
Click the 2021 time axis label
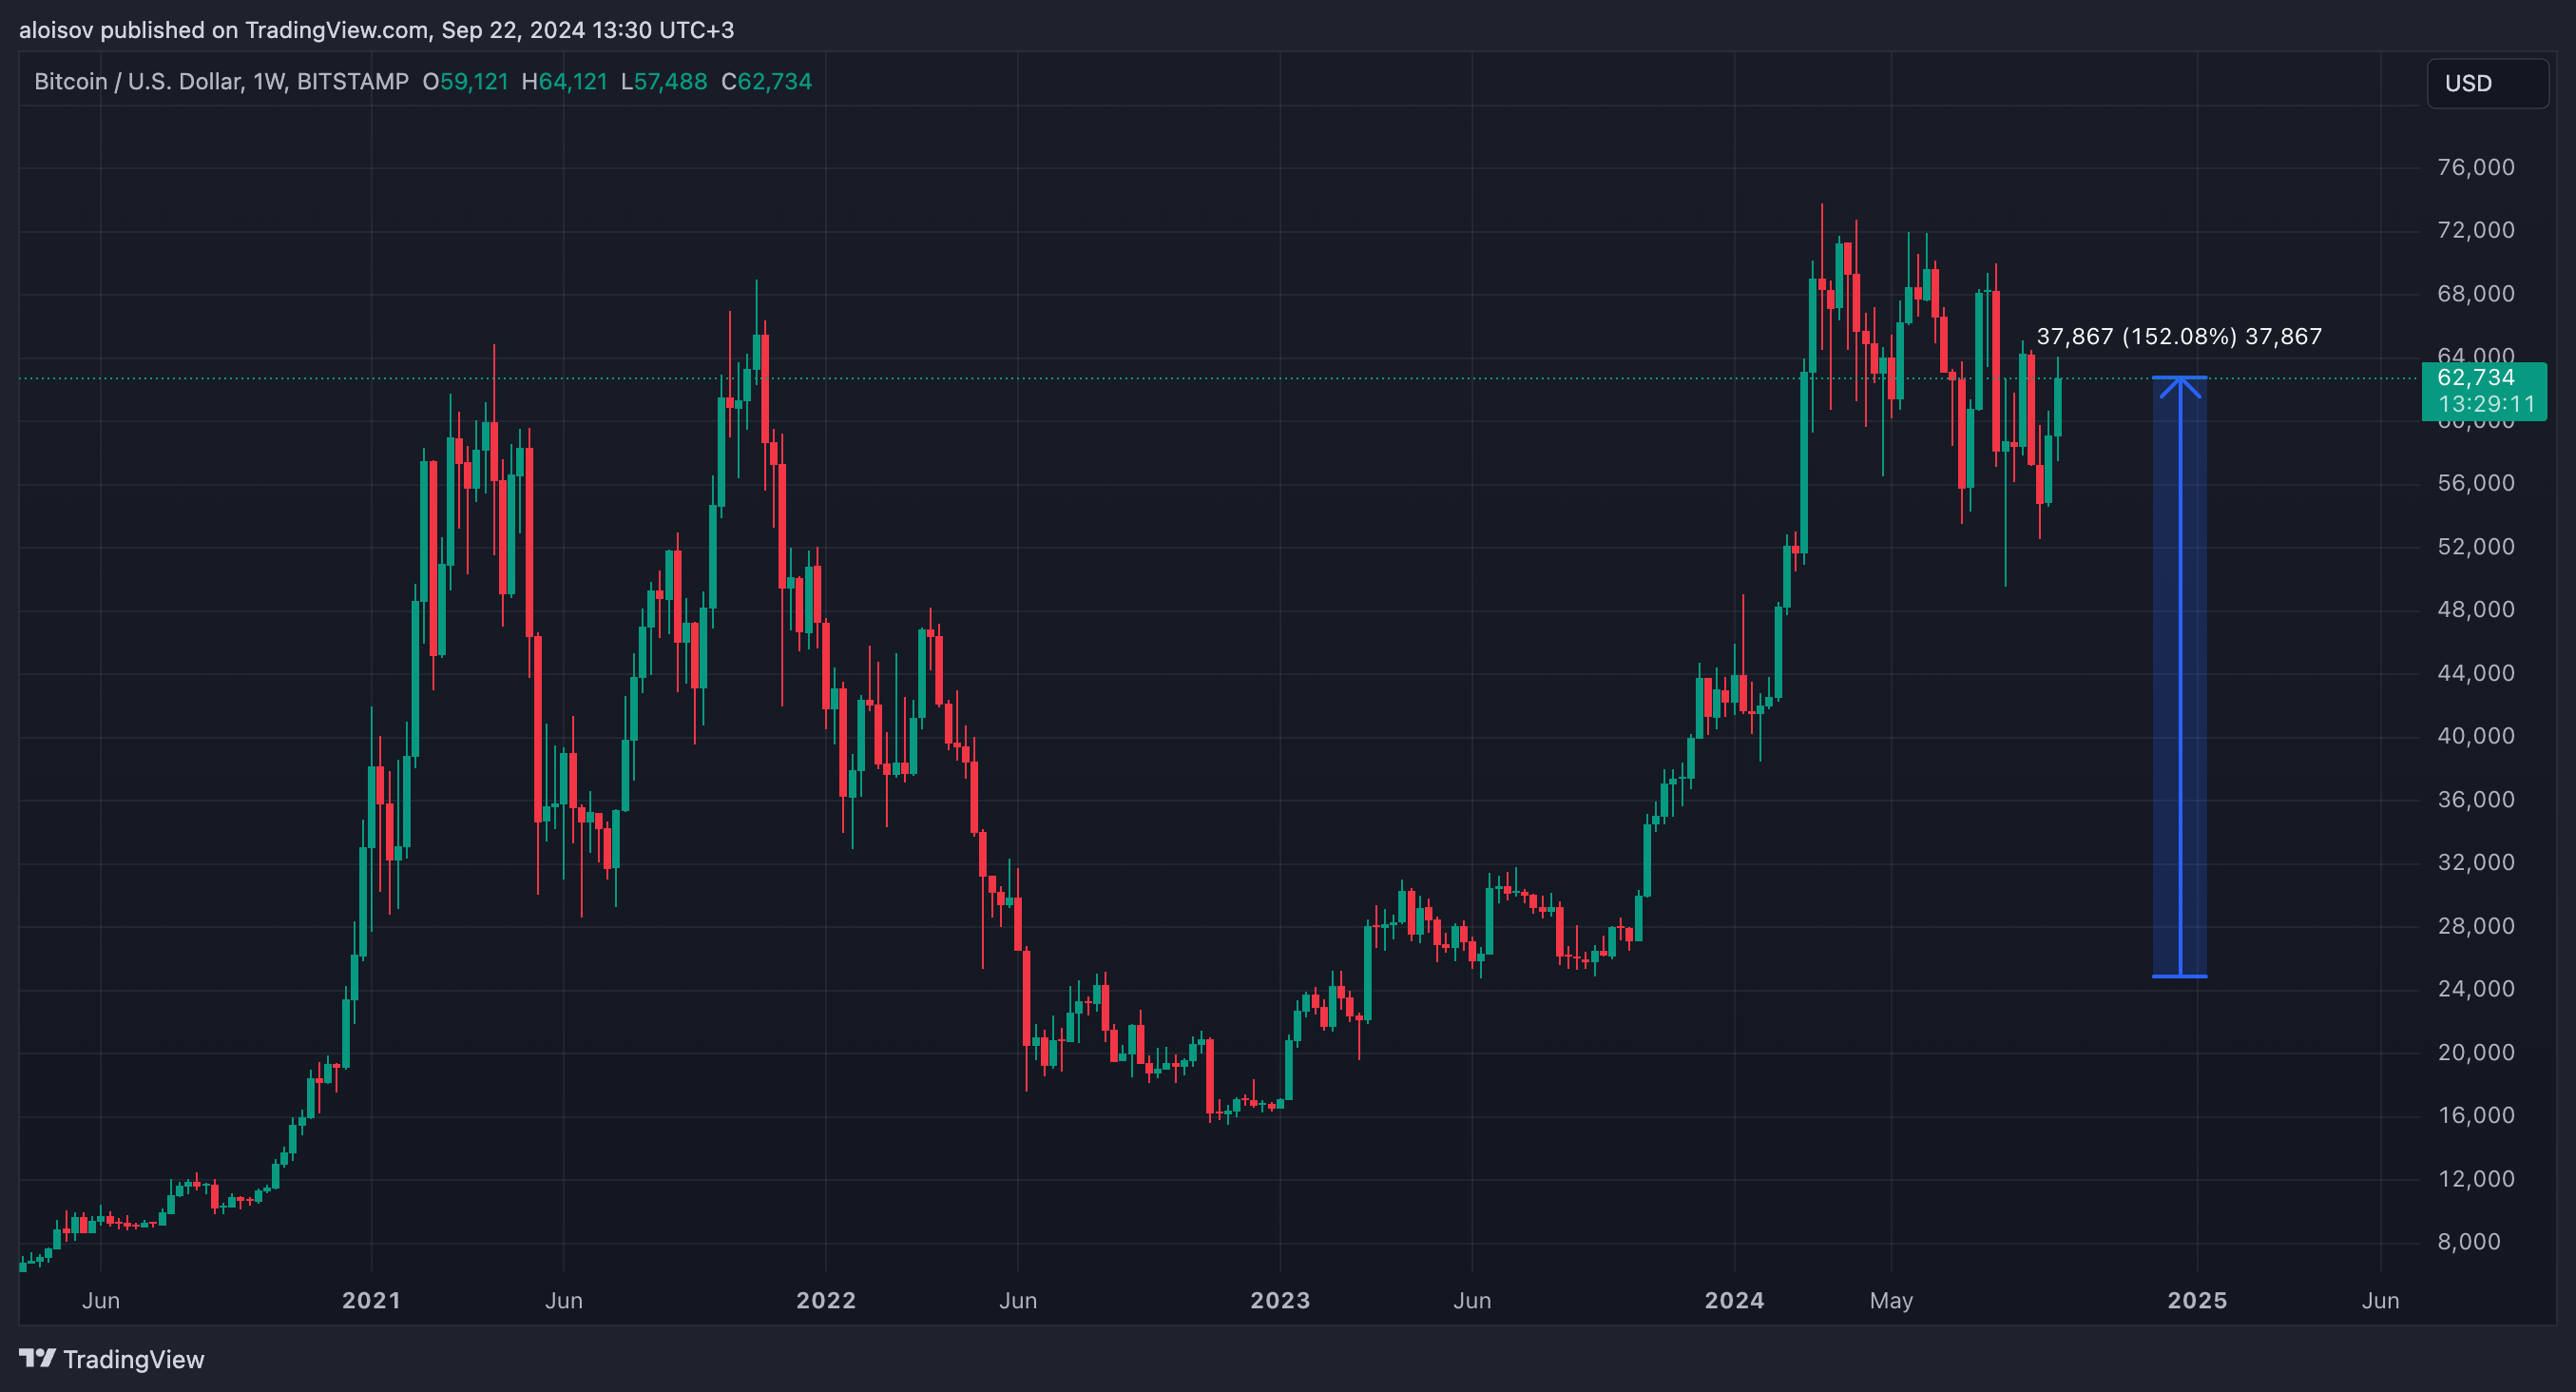371,1300
